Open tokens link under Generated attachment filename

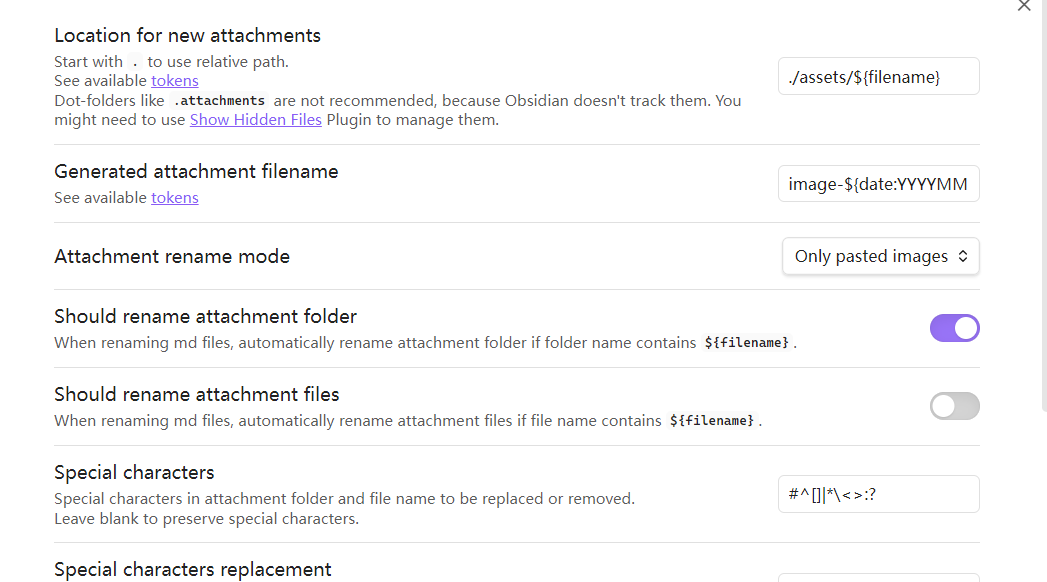point(175,198)
